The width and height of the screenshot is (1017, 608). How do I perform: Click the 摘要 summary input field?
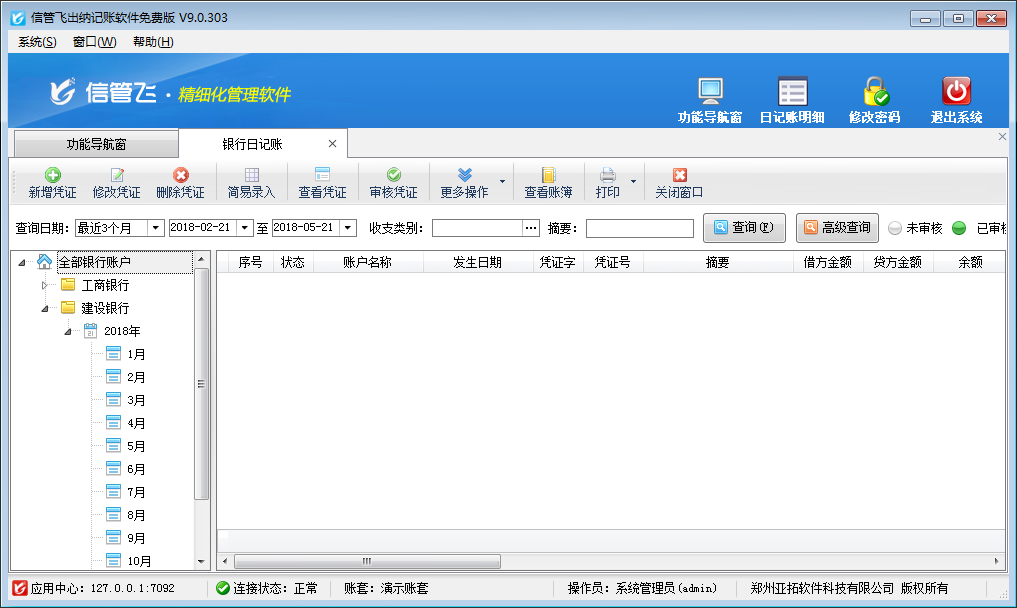point(639,229)
